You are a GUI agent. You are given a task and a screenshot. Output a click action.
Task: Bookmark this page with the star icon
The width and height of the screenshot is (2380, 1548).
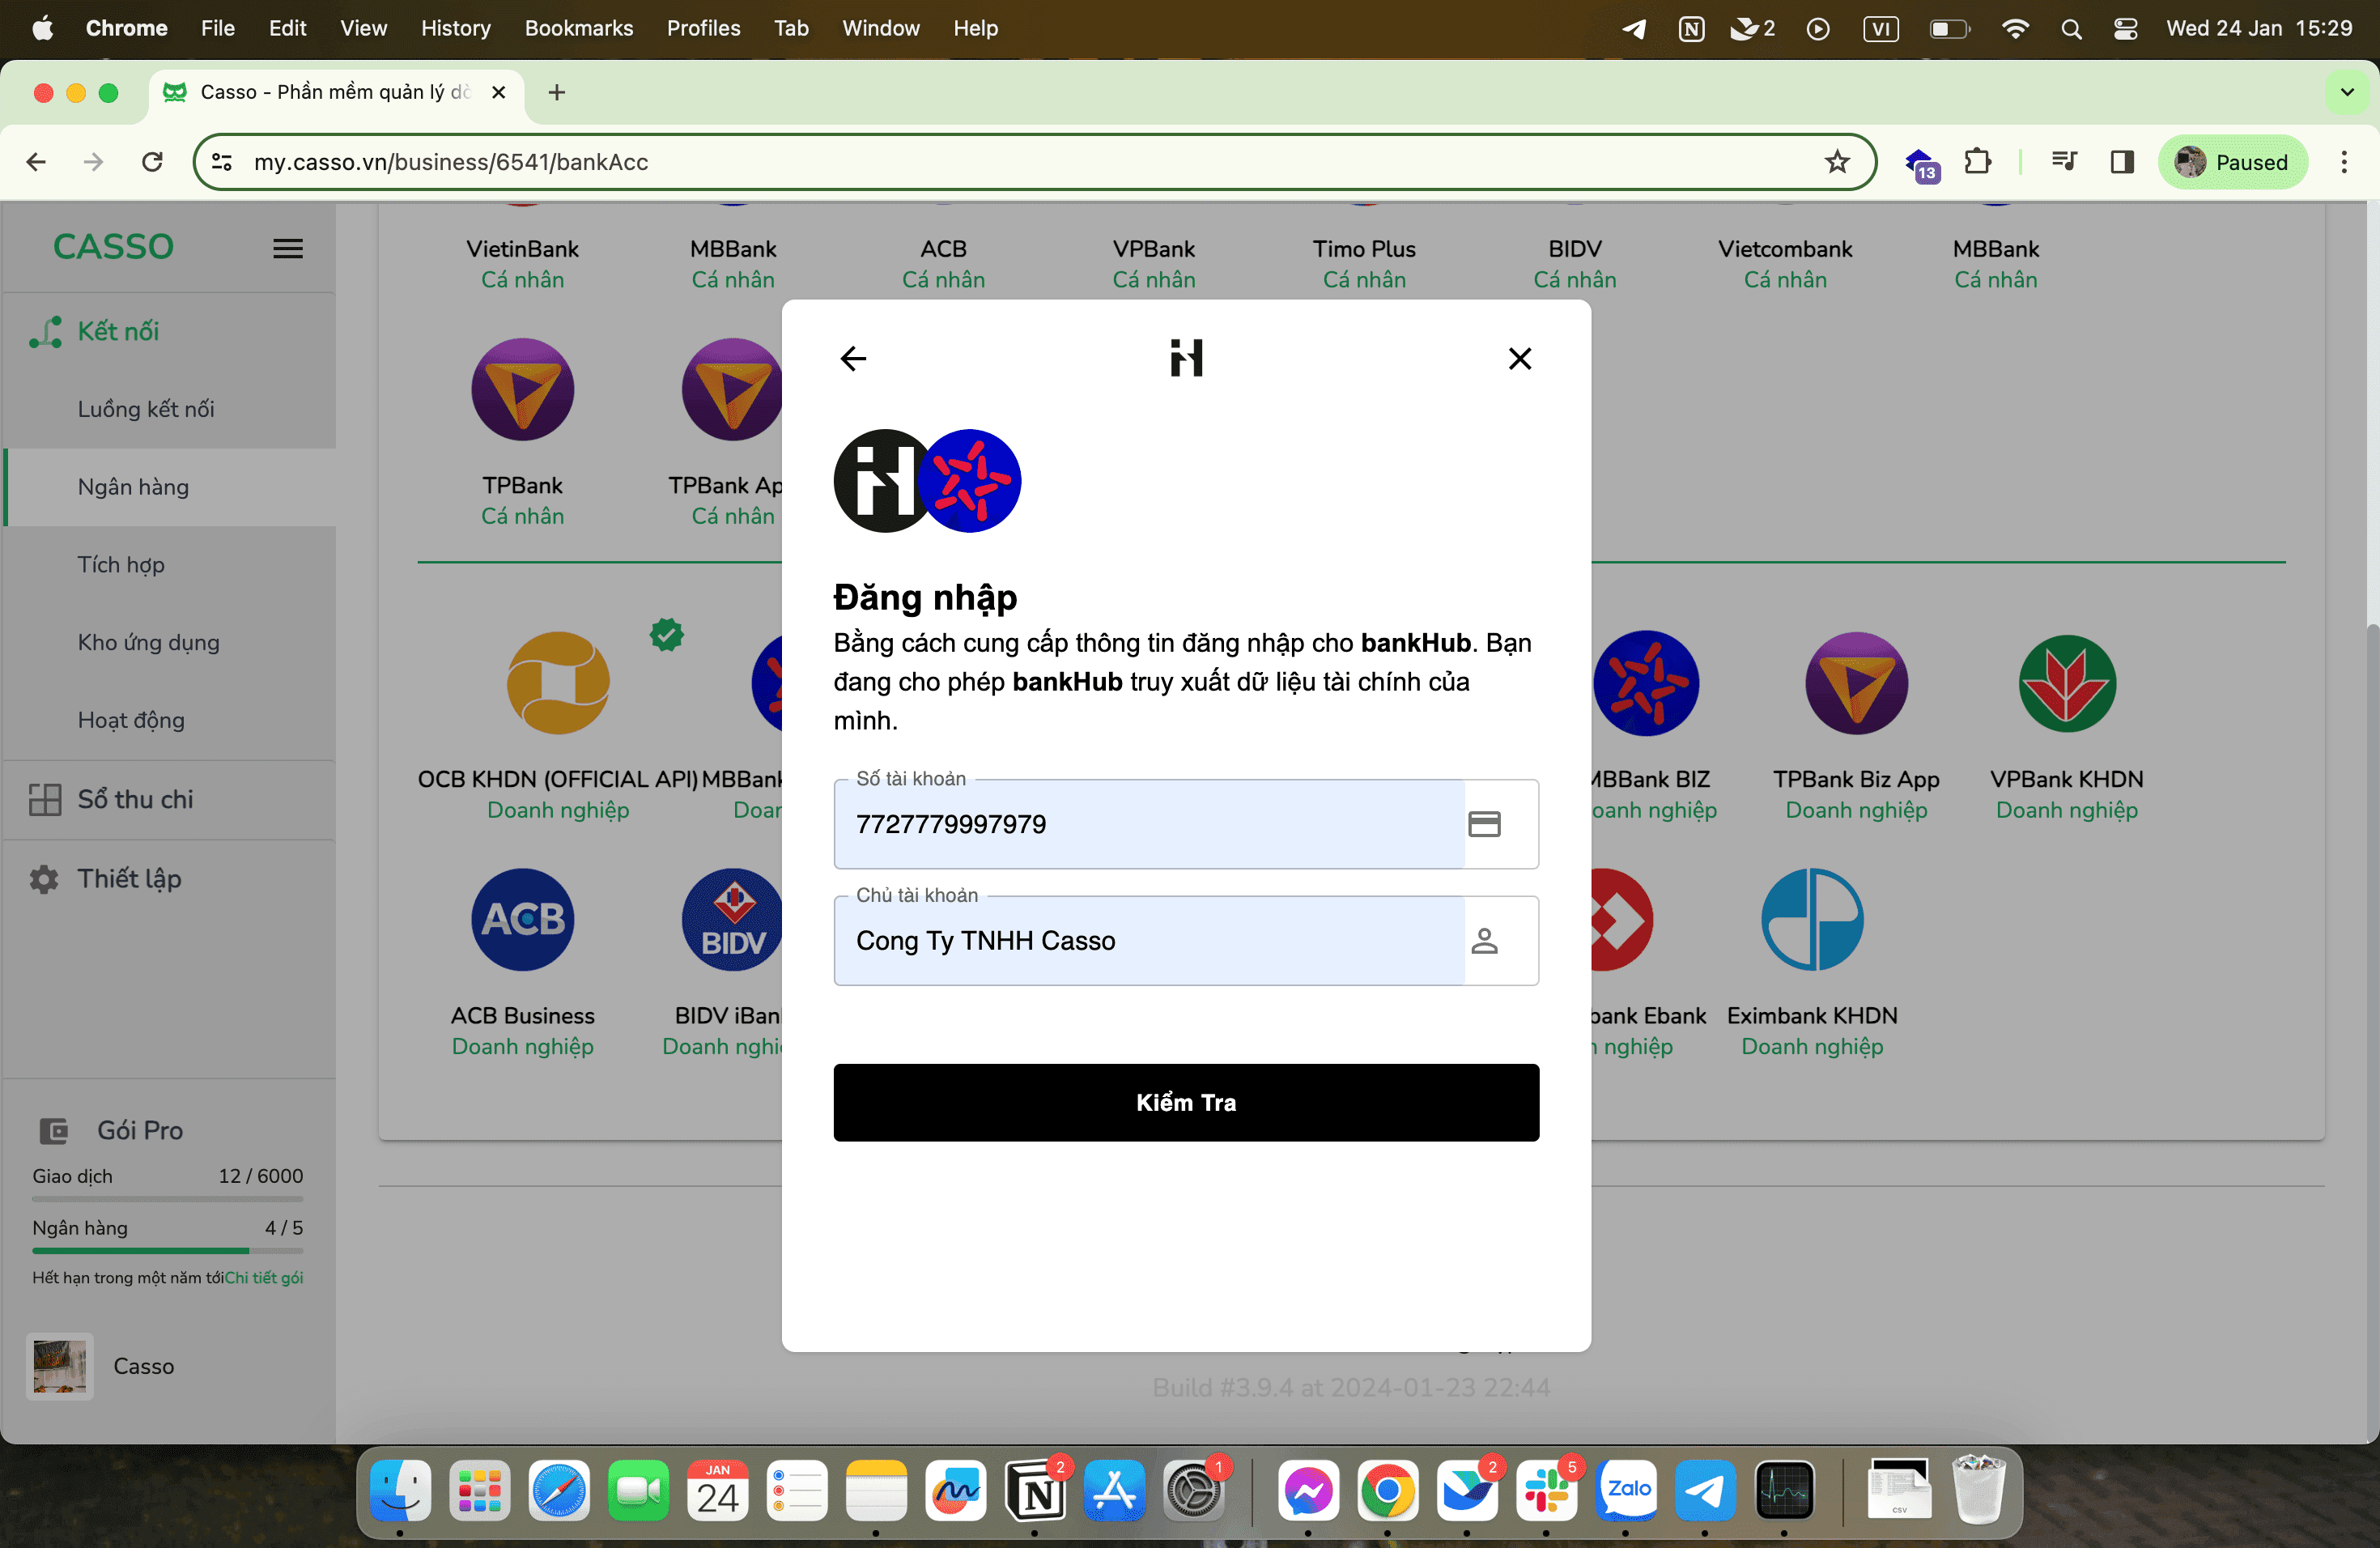pos(1837,162)
